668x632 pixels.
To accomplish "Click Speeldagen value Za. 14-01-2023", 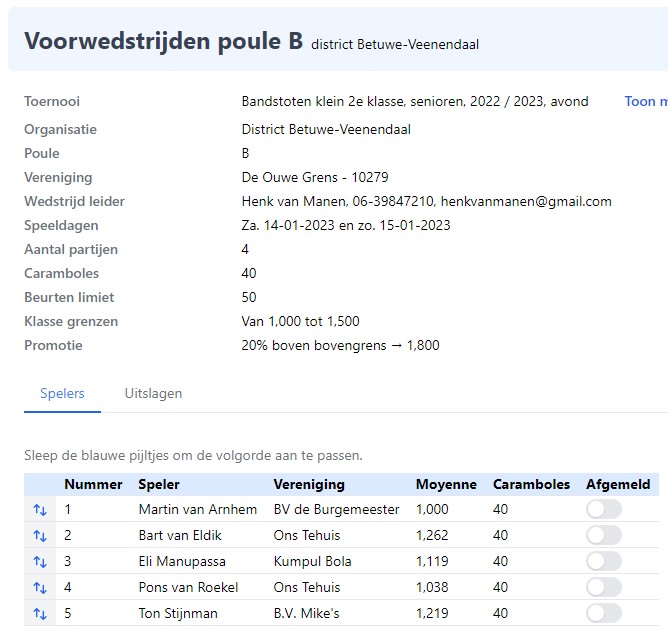I will [x=346, y=225].
